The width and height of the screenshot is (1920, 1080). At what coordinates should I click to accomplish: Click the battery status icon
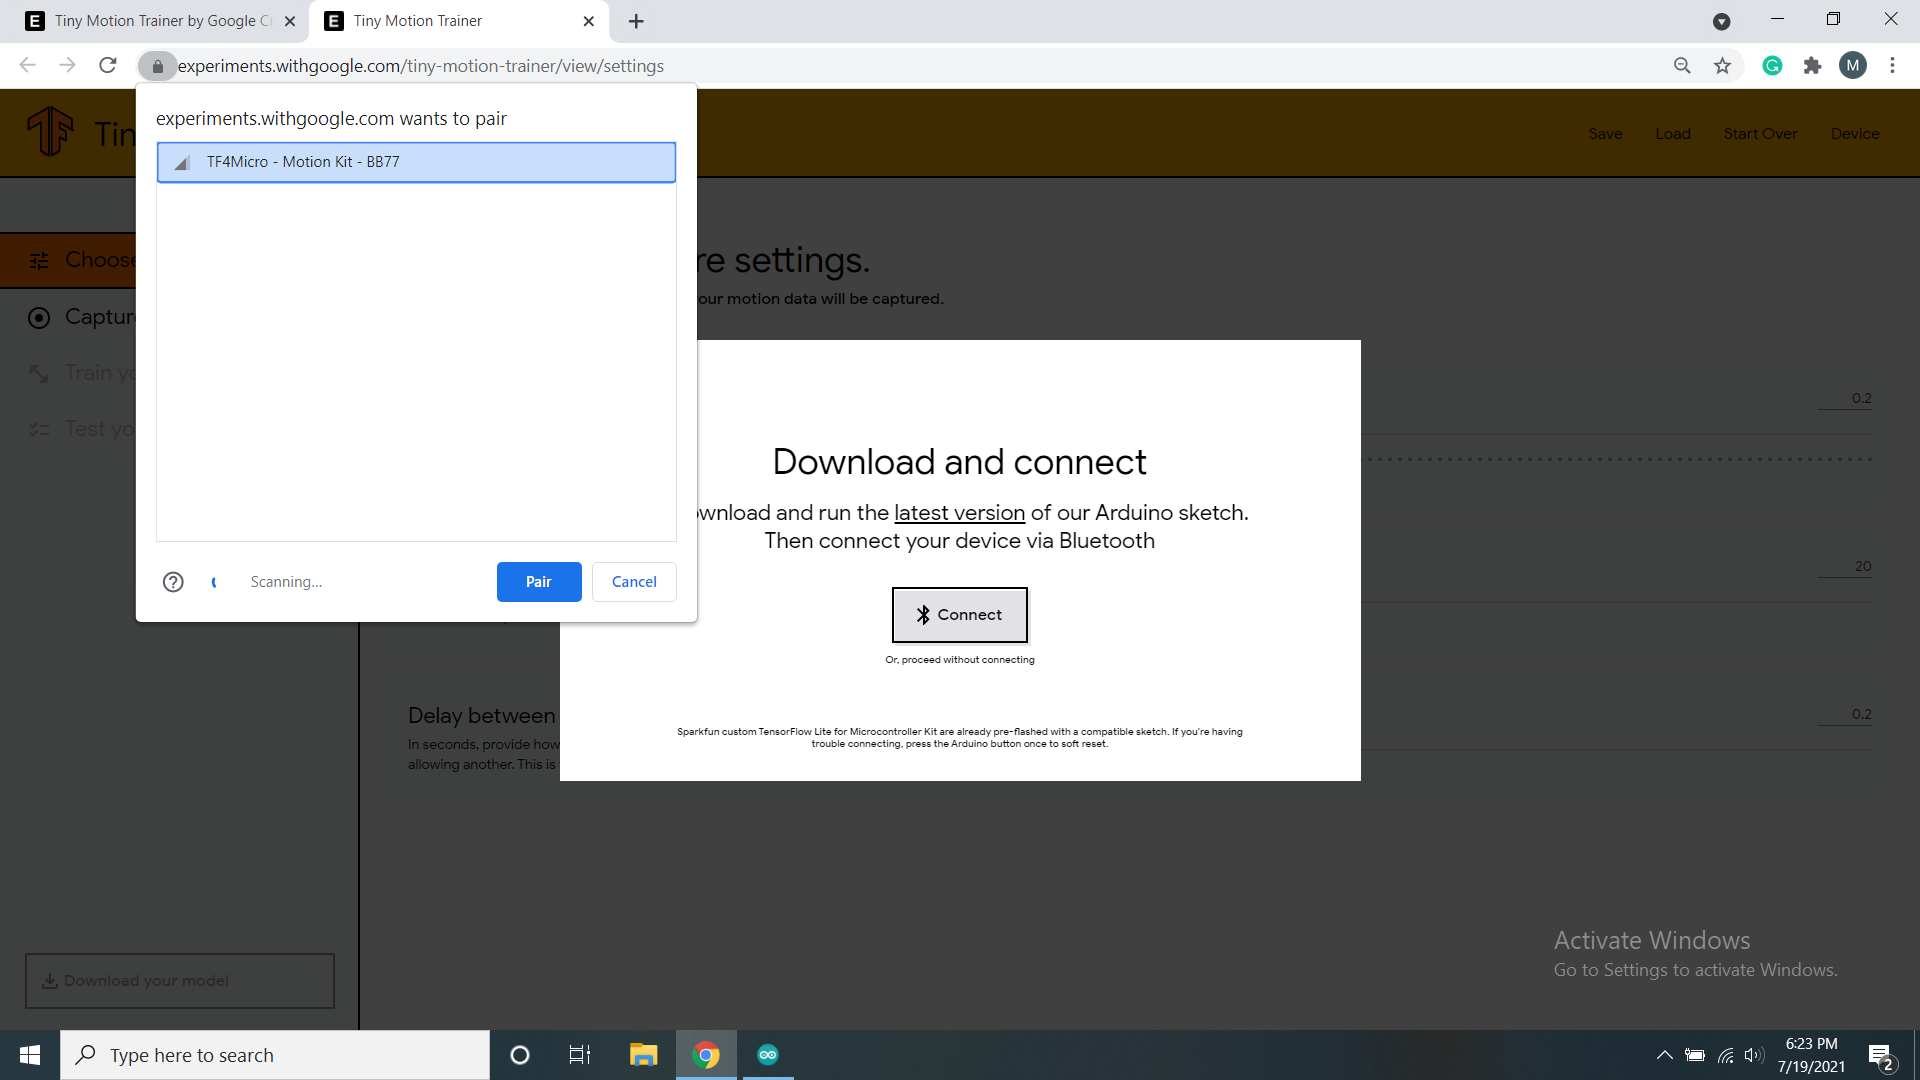coord(1695,1055)
